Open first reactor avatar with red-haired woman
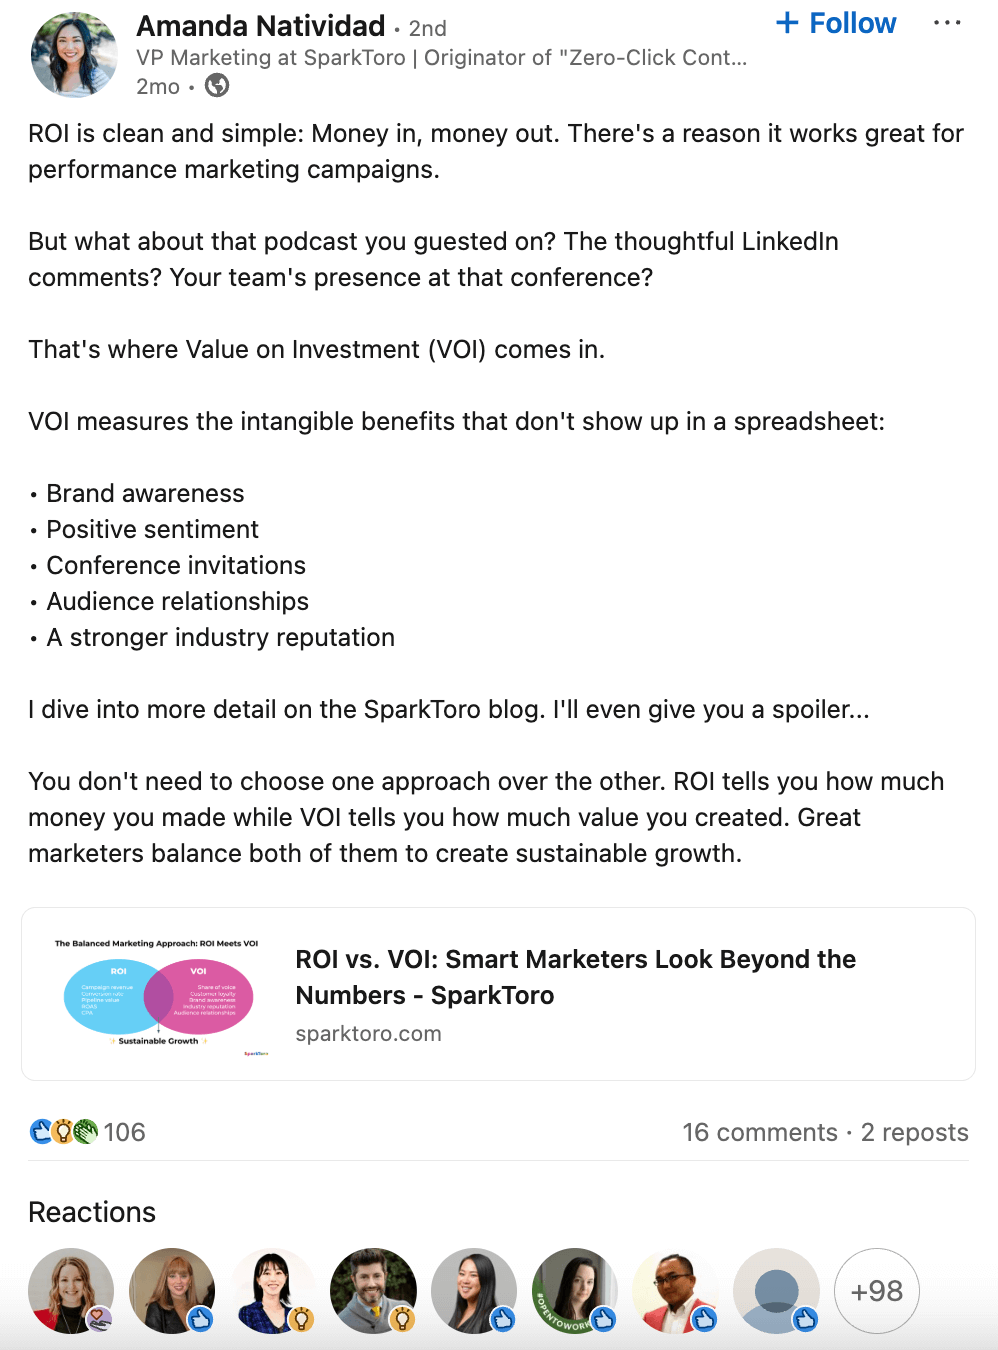This screenshot has height=1350, width=998. click(71, 1291)
